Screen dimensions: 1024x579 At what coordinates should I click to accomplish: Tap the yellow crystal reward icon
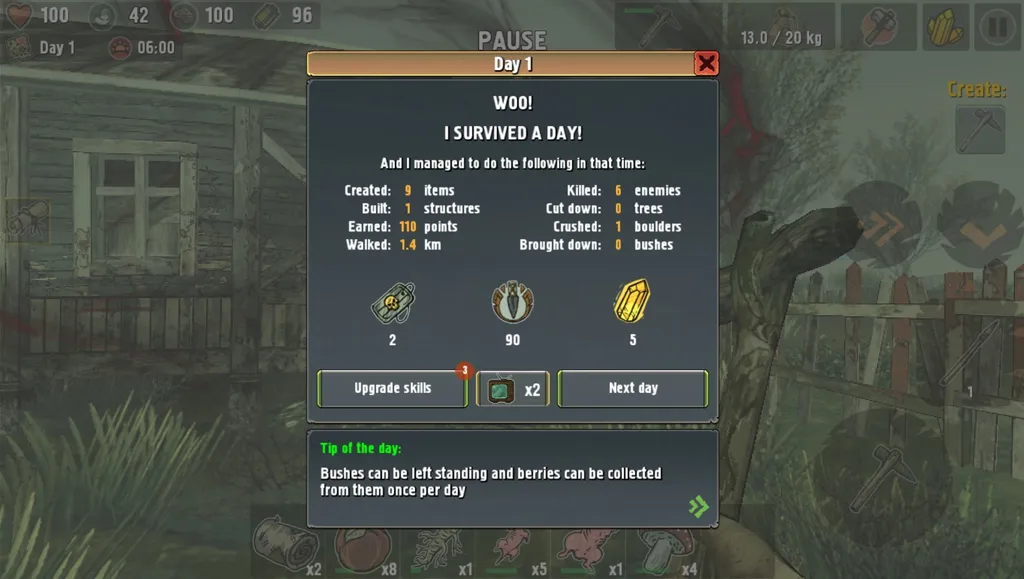(632, 301)
